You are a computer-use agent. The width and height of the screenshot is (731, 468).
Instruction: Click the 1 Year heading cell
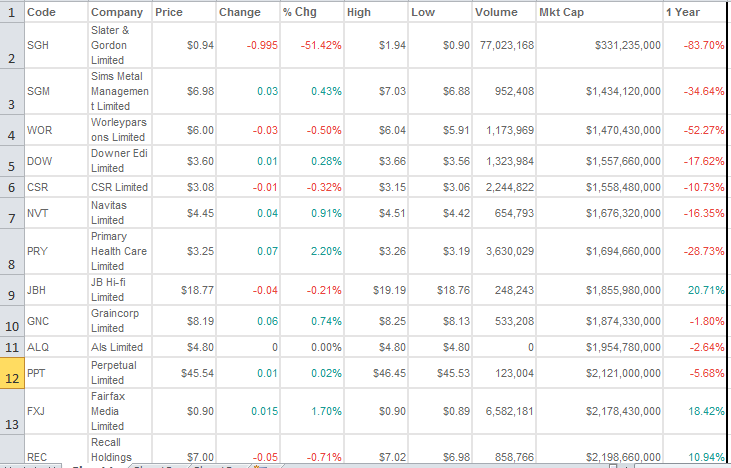click(695, 12)
